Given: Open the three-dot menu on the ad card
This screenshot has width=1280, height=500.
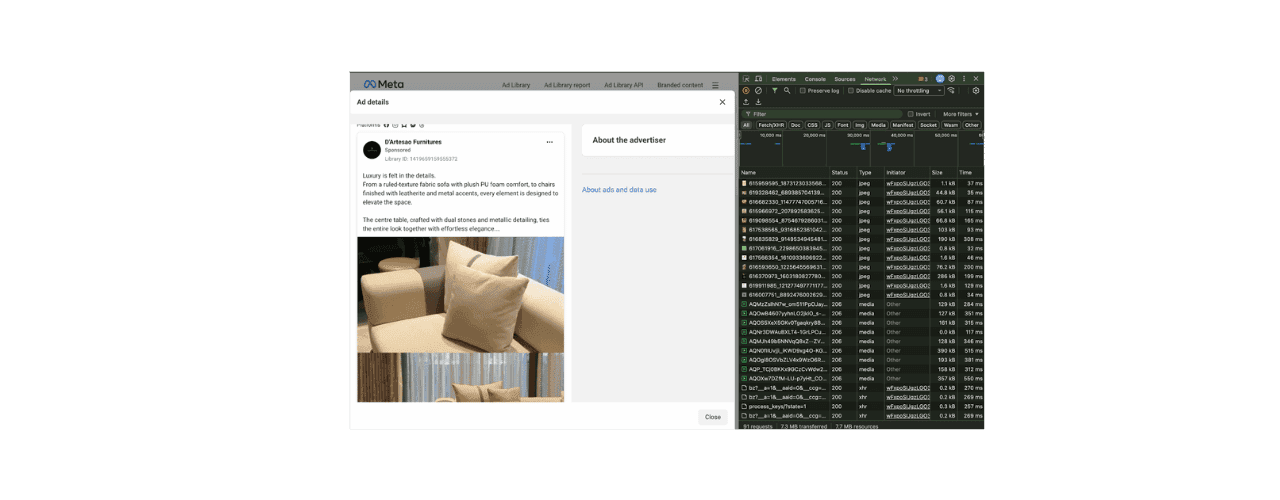Looking at the screenshot, I should pos(549,142).
